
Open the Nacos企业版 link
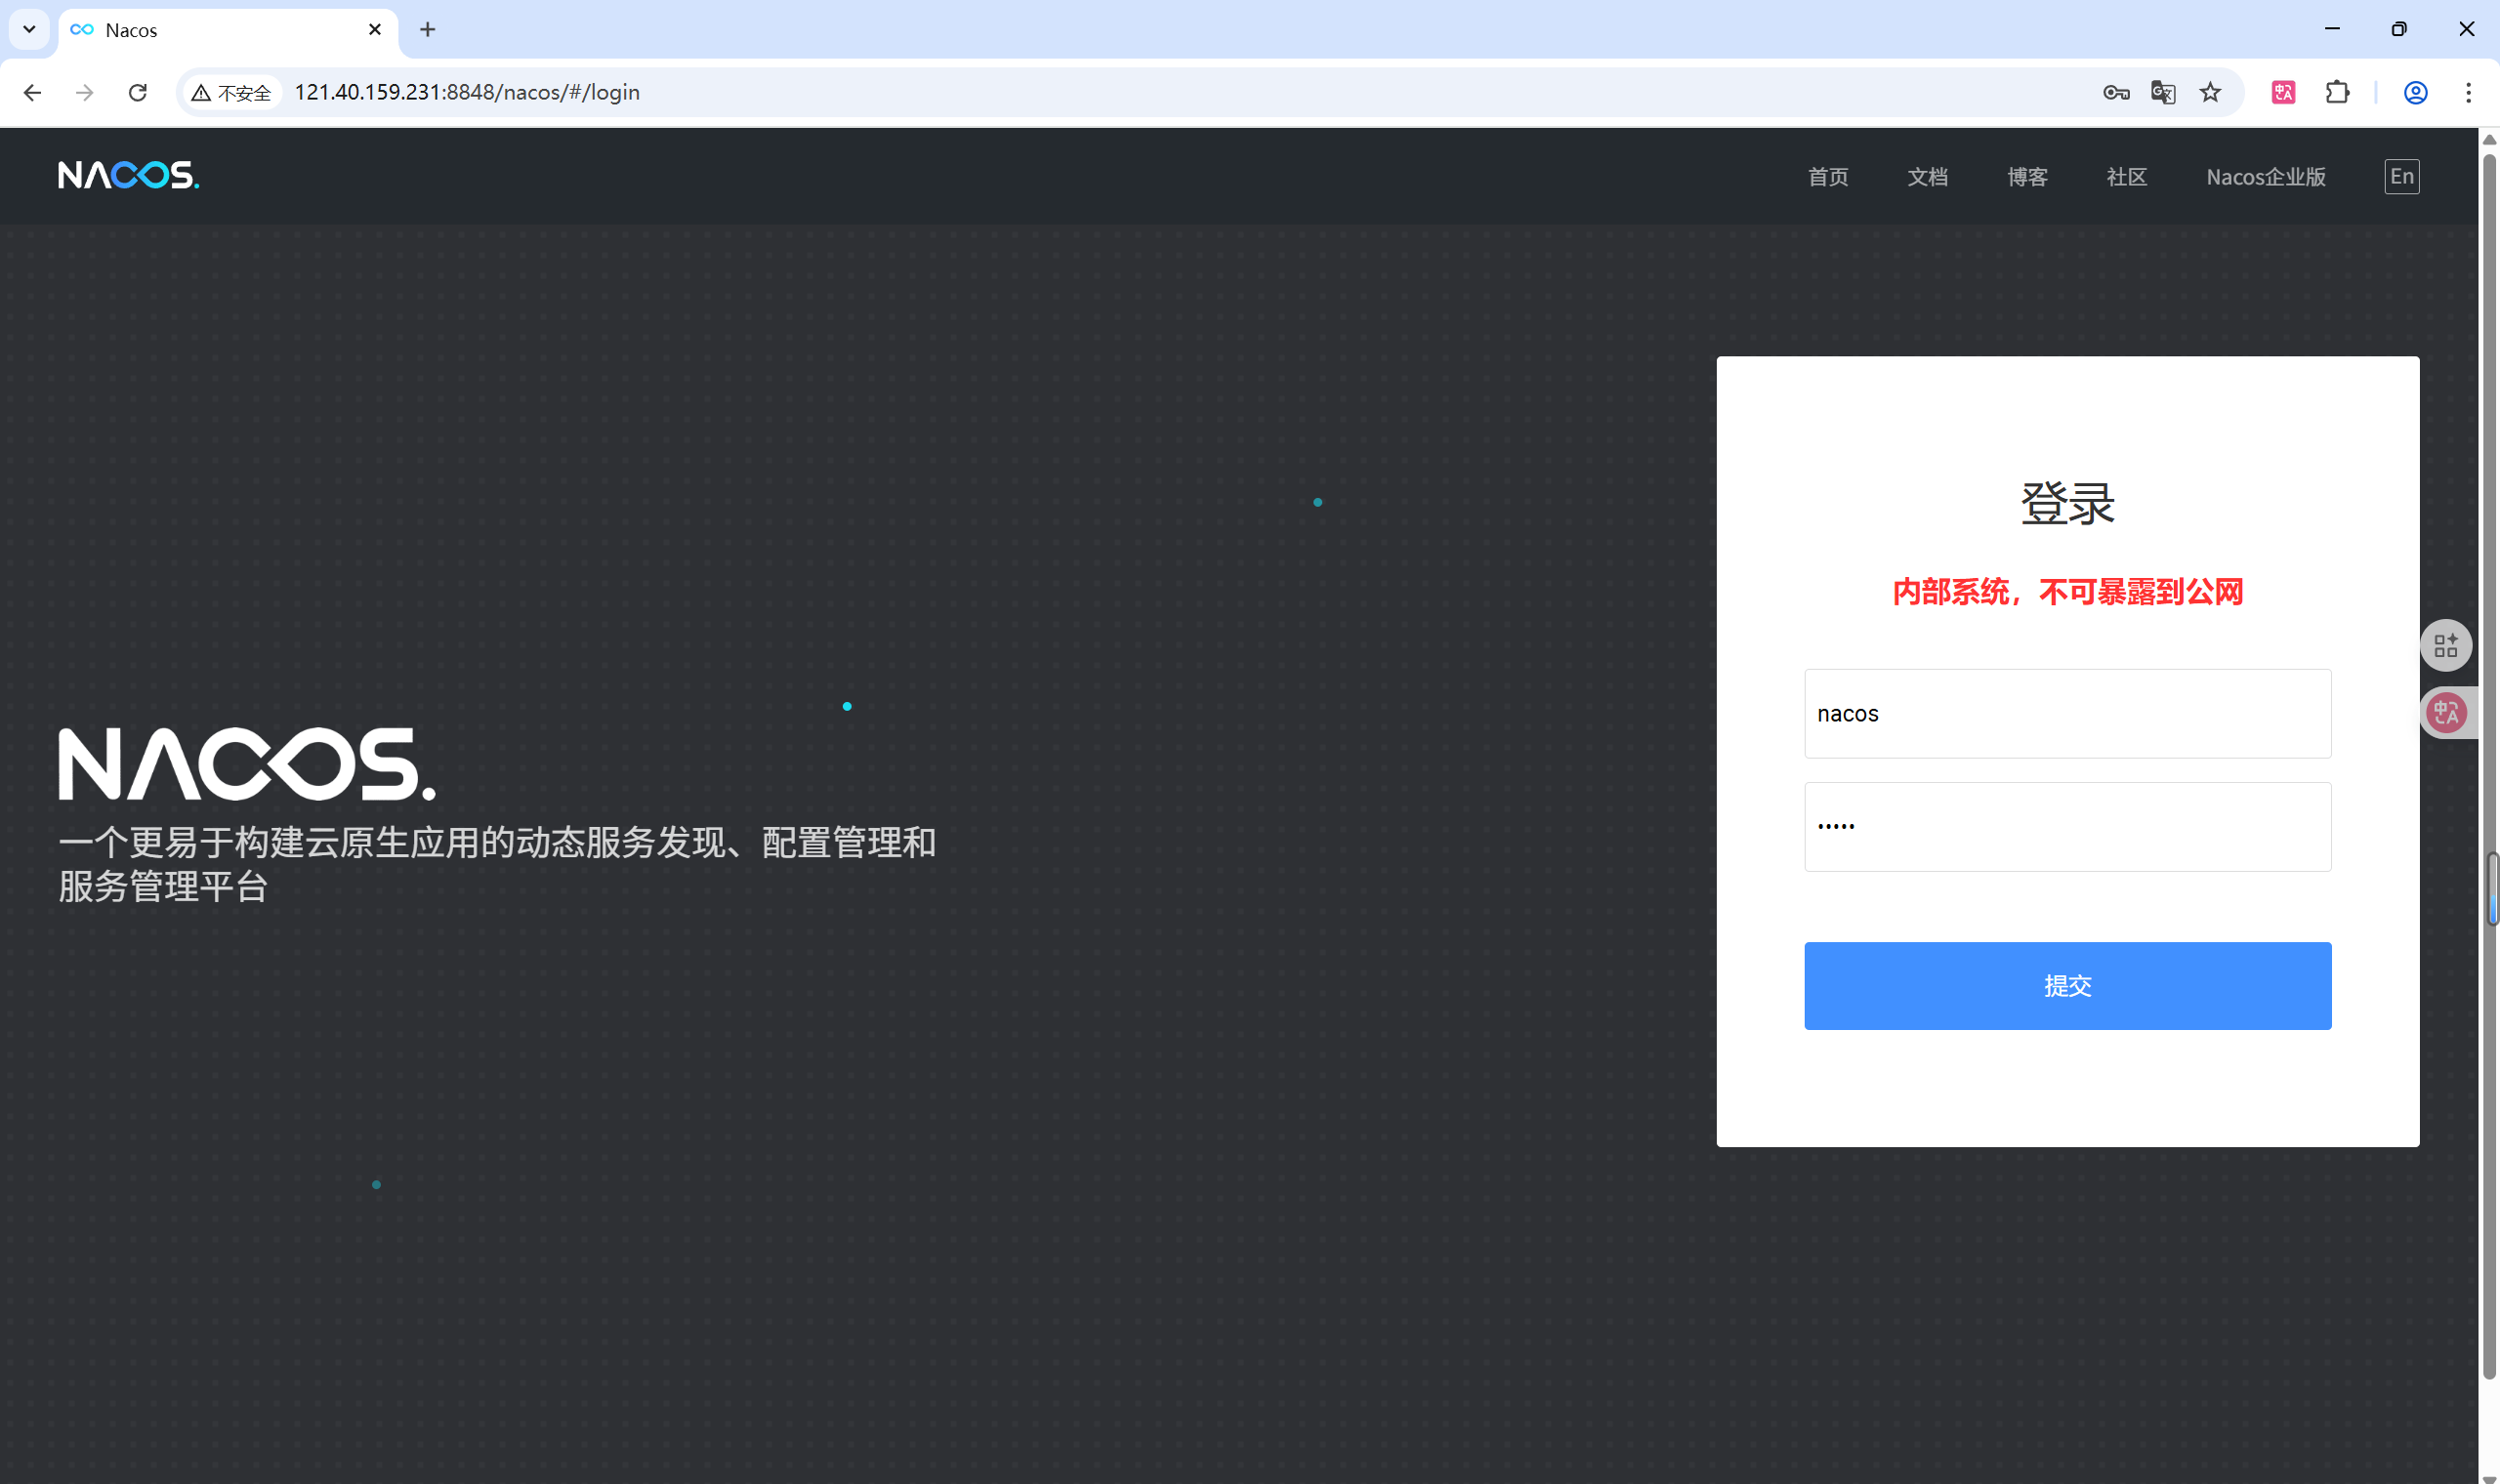(2265, 177)
